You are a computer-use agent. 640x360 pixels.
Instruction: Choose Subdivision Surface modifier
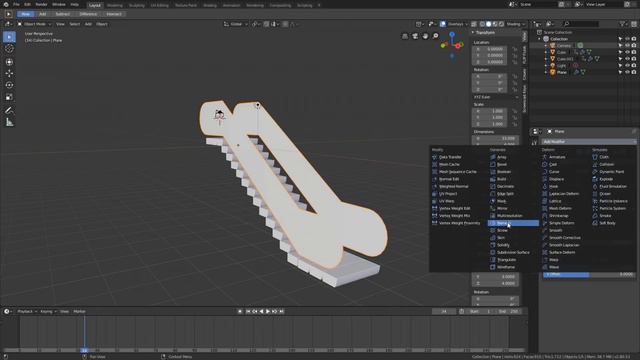click(513, 253)
